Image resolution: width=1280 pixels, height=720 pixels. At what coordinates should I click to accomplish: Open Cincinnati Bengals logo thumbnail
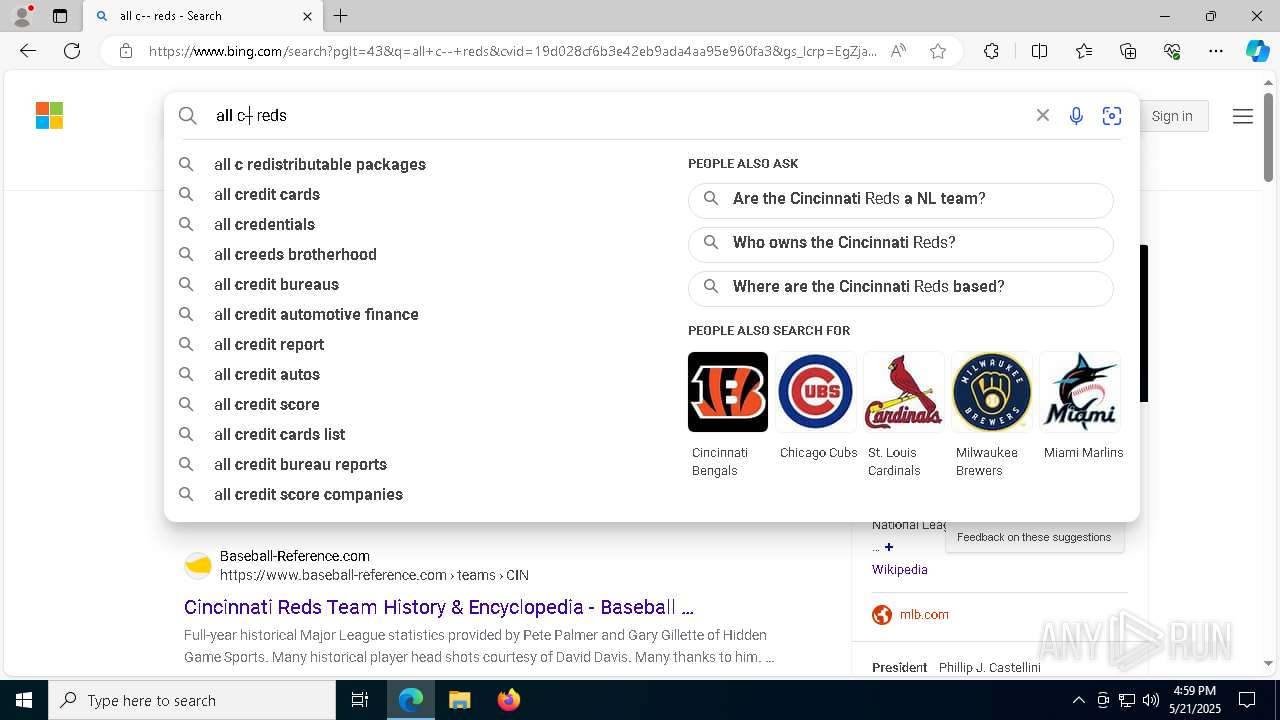[x=728, y=392]
